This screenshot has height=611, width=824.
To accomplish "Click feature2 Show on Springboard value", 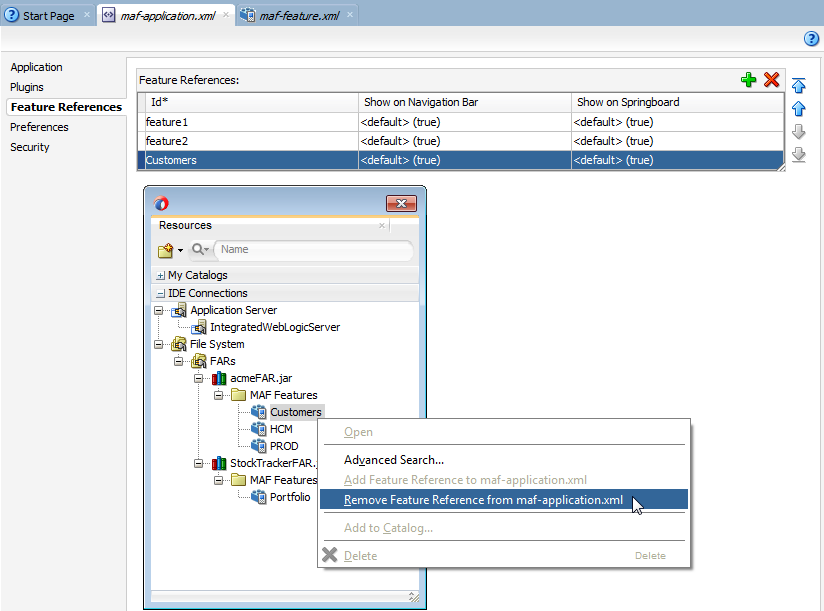I will coord(677,141).
